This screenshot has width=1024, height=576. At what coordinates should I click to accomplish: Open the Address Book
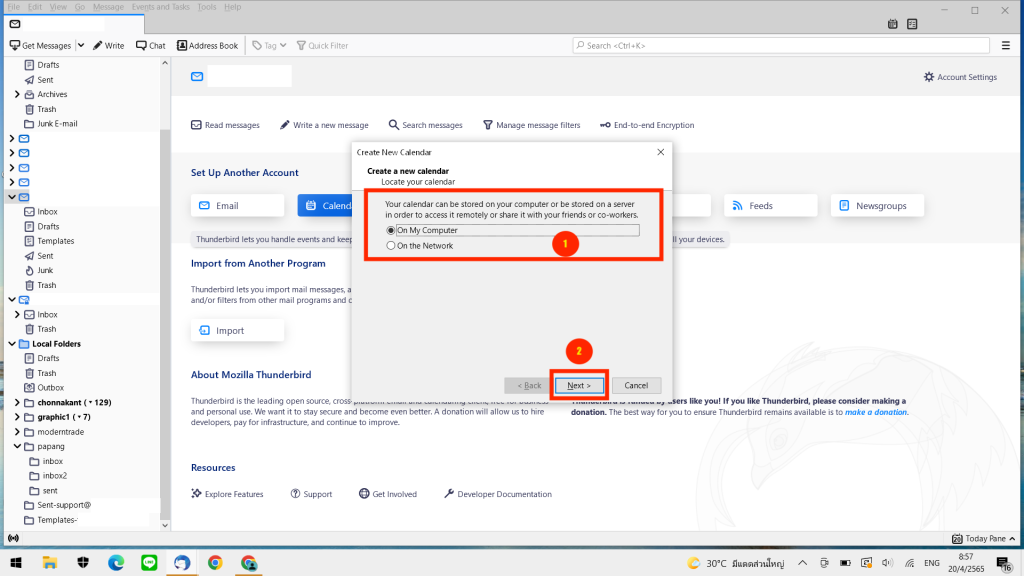(182, 45)
